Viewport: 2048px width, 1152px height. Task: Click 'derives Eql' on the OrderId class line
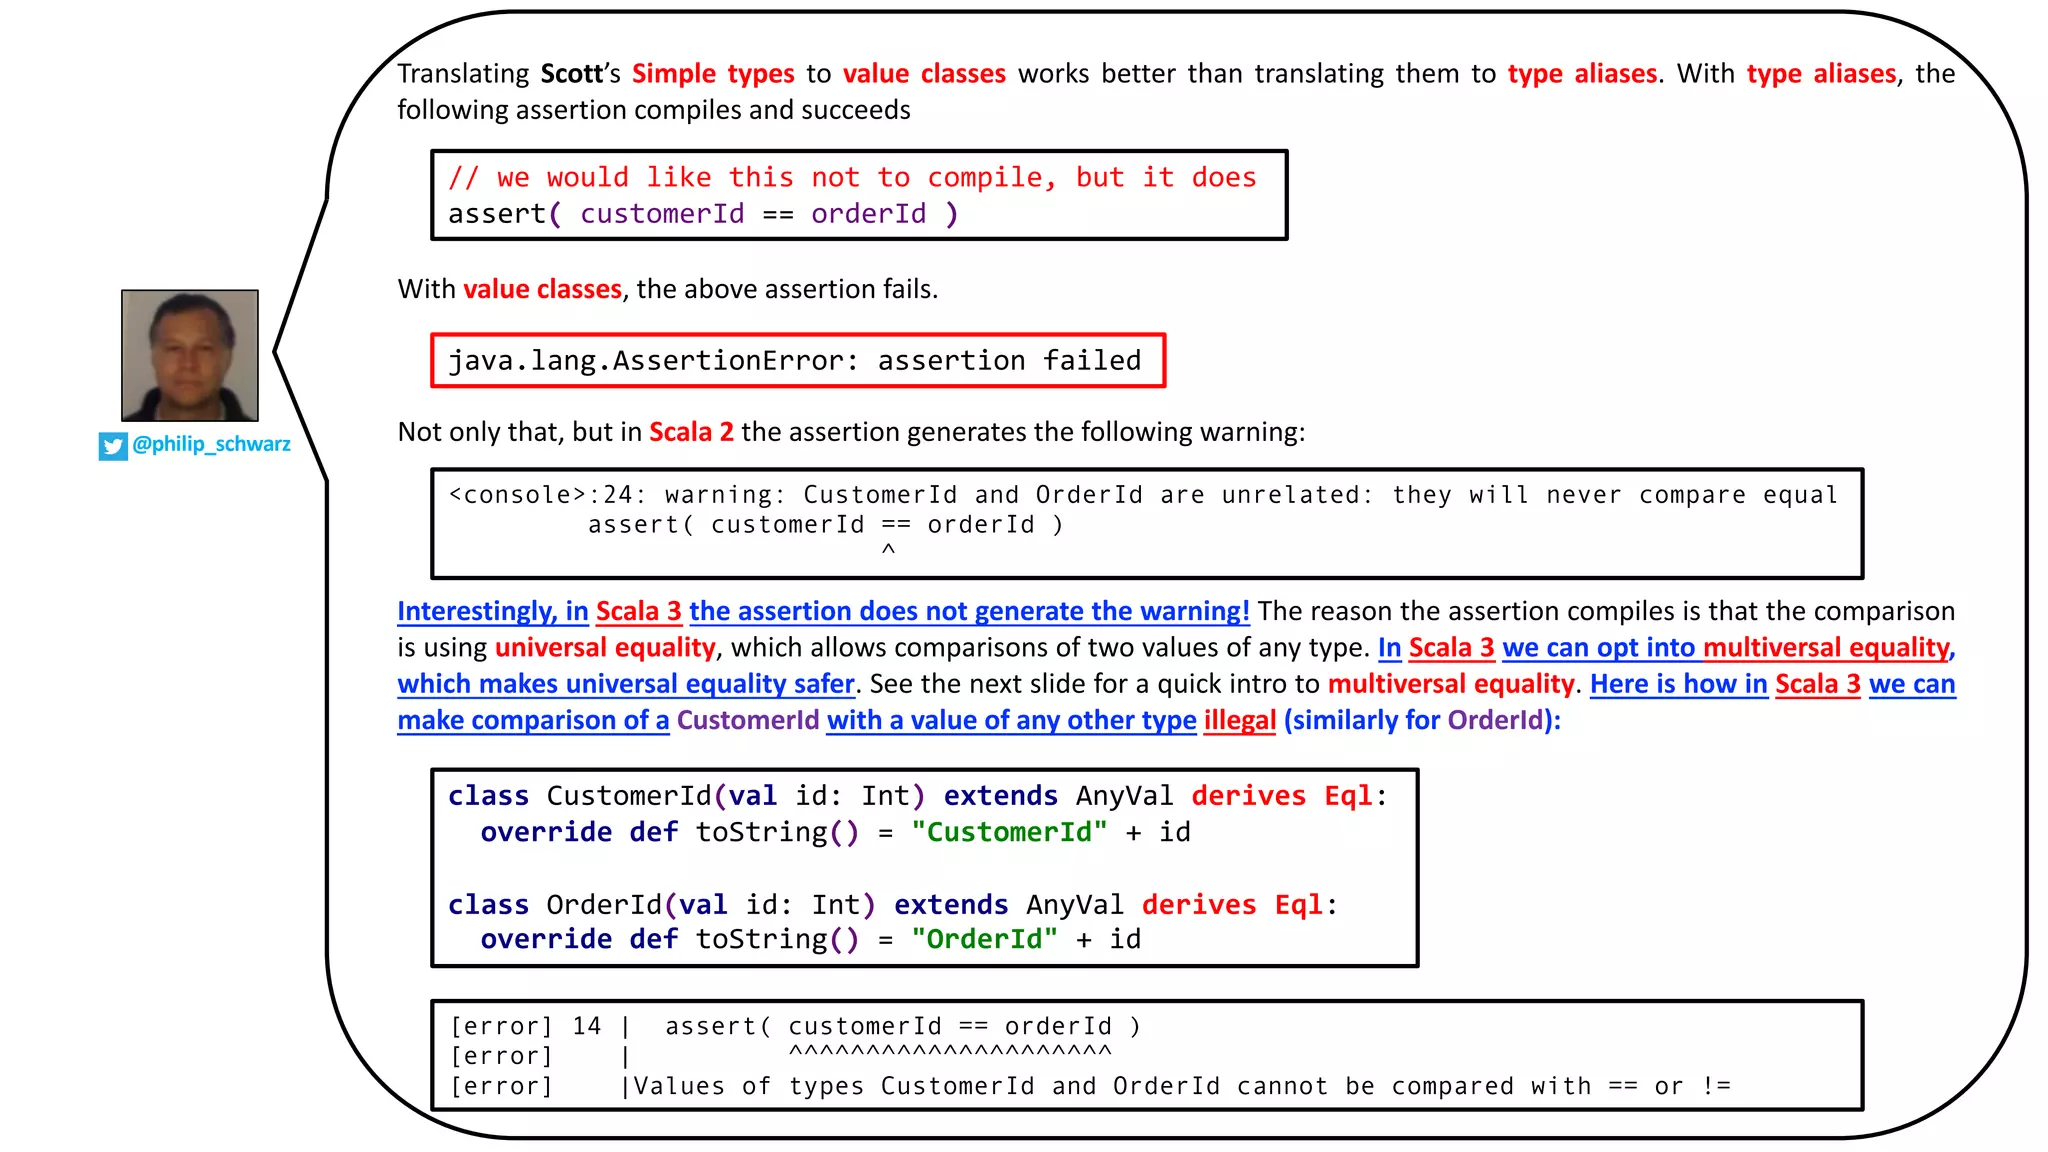tap(1231, 905)
